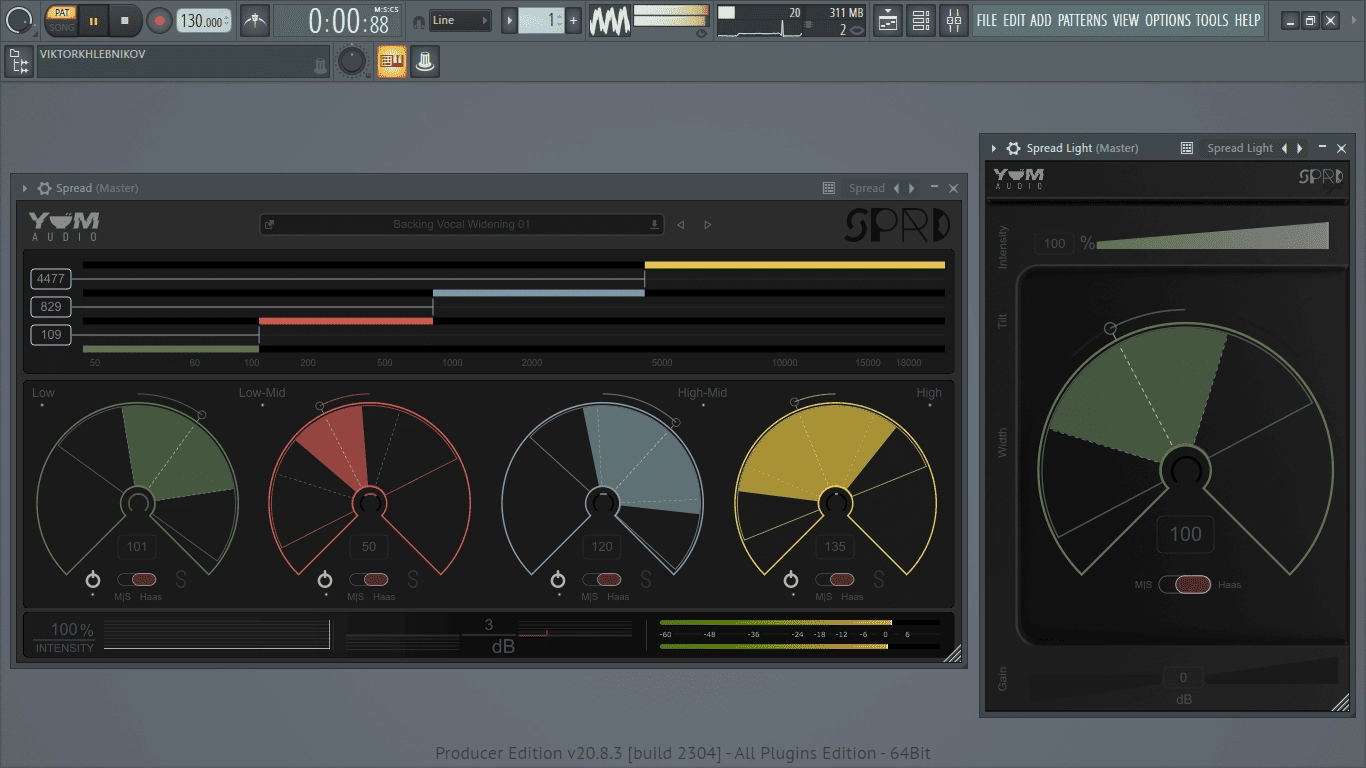The image size is (1366, 768).
Task: Click the yellow High band bar
Action: click(795, 265)
